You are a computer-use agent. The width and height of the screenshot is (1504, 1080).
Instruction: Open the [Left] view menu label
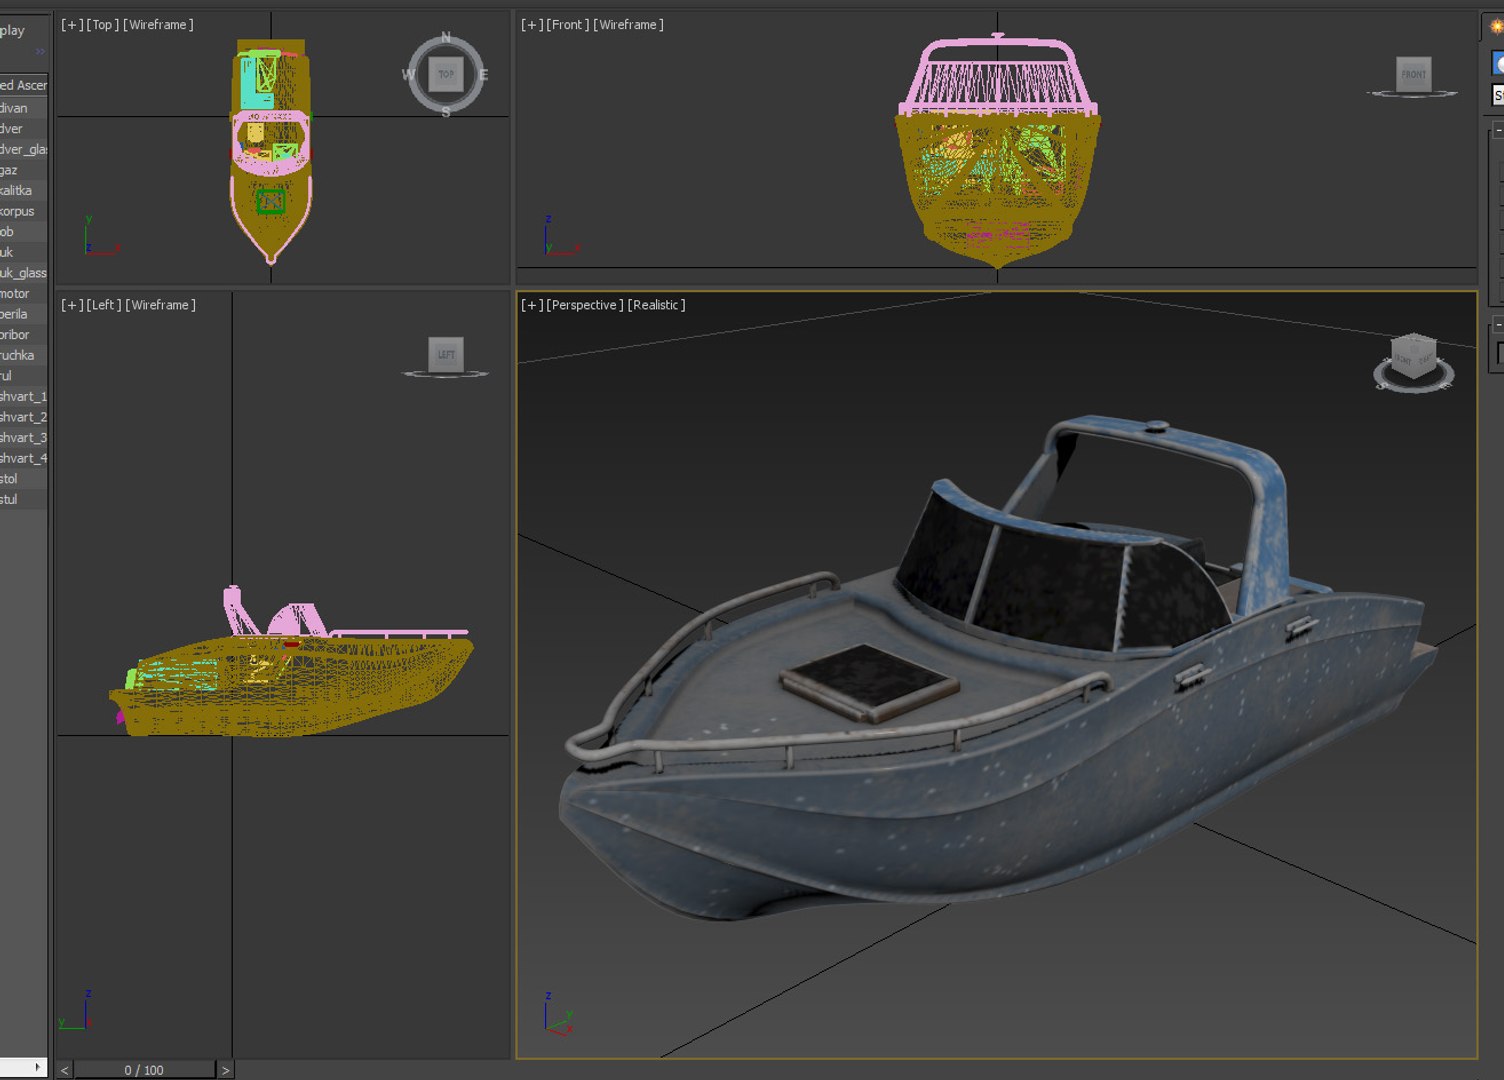[104, 304]
